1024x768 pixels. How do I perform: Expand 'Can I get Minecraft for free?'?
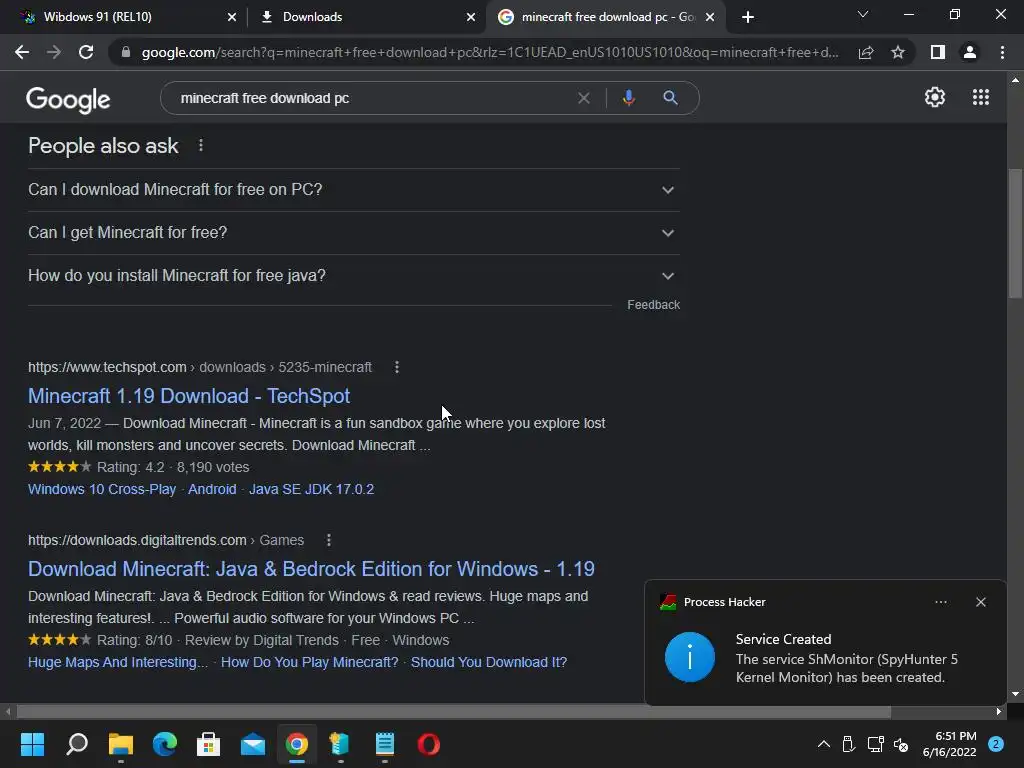pos(354,233)
